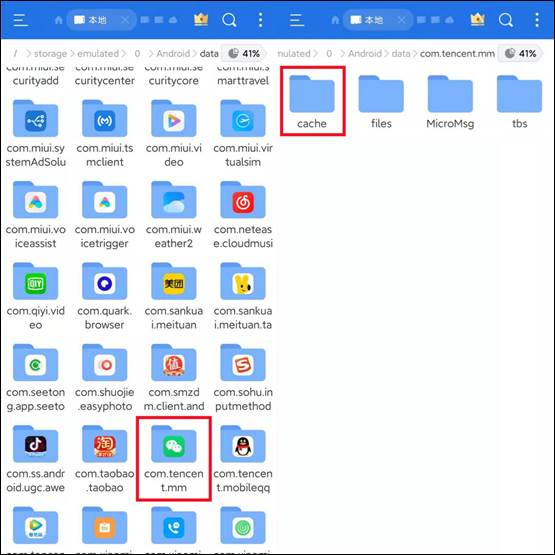This screenshot has width=555, height=555.
Task: Open hamburger menu in left panel
Action: pos(21,20)
